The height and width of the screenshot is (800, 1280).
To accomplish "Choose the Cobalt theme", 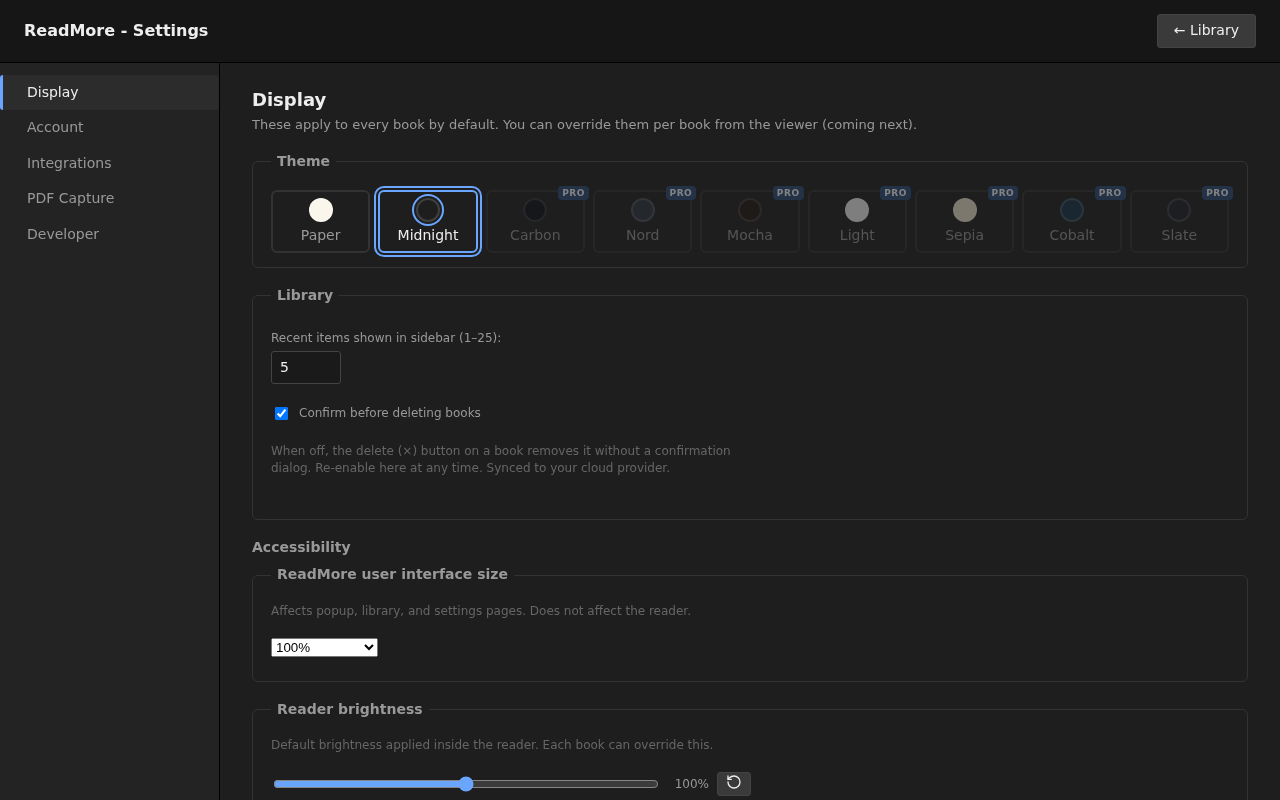I will point(1072,222).
